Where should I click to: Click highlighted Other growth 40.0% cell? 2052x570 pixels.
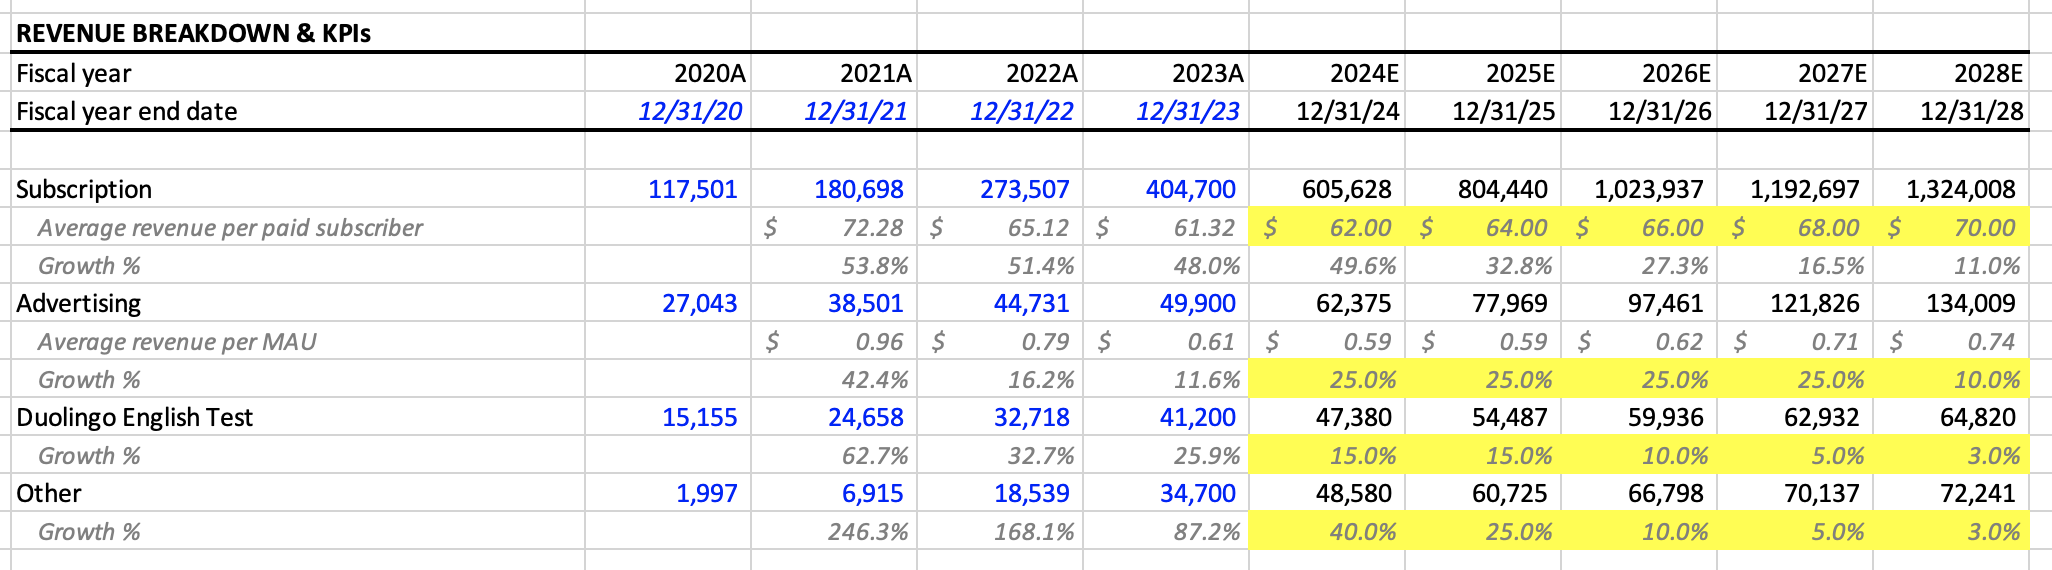click(x=1327, y=531)
